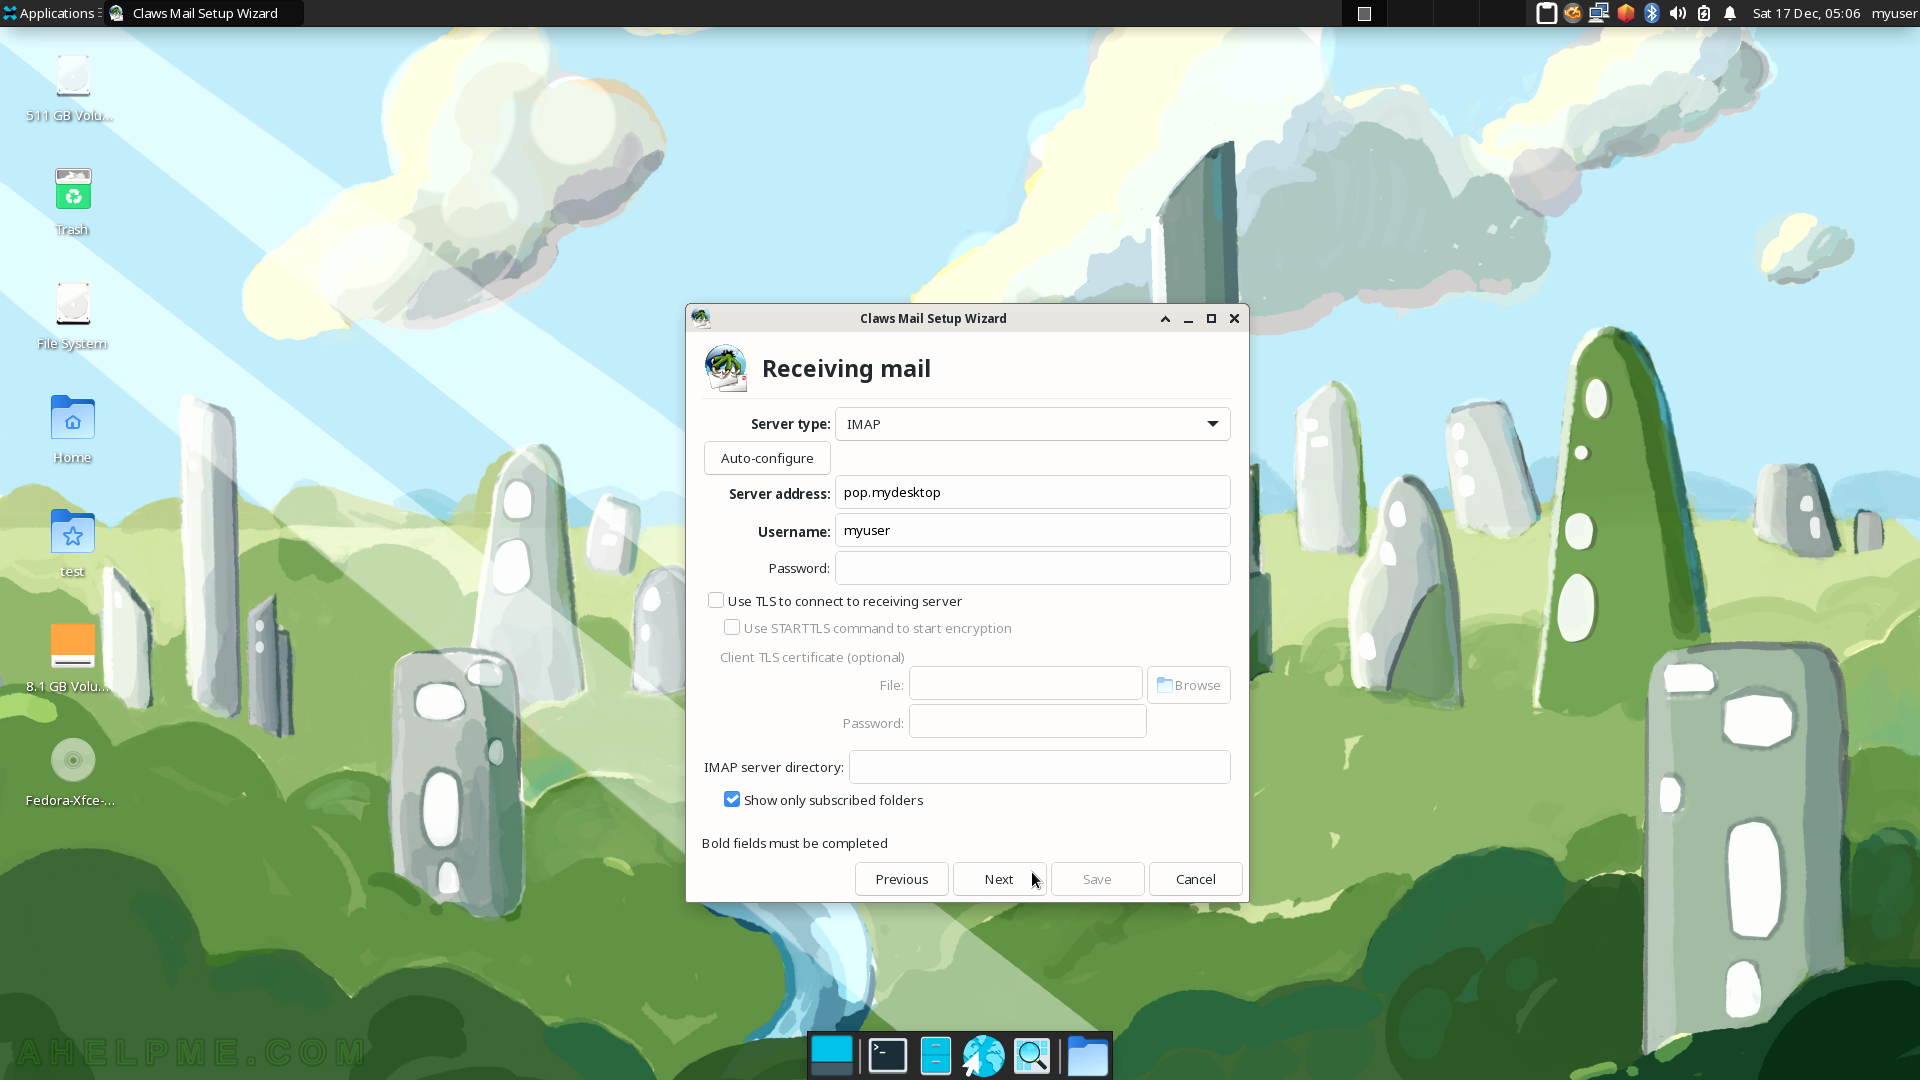The width and height of the screenshot is (1920, 1080).
Task: Open the file manager drawer icon in dock
Action: [935, 1056]
